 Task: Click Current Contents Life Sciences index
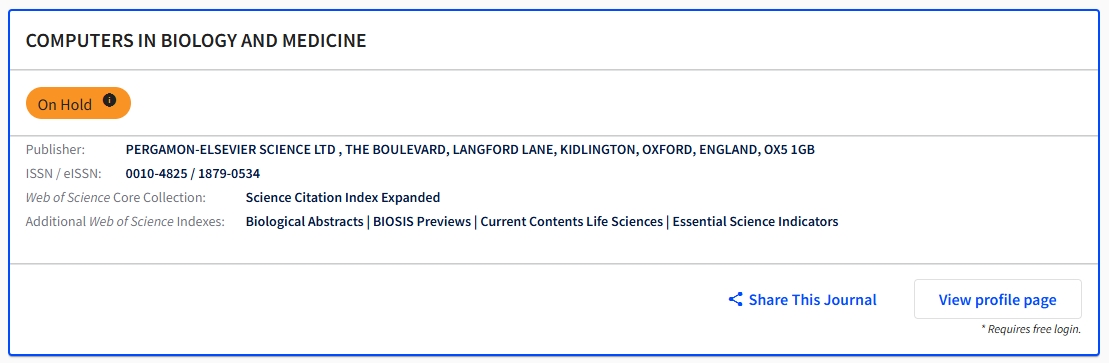571,221
